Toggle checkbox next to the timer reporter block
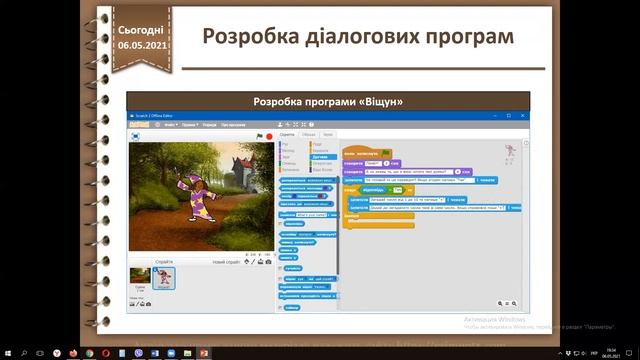Image resolution: width=640 pixels, height=360 pixels. point(280,307)
